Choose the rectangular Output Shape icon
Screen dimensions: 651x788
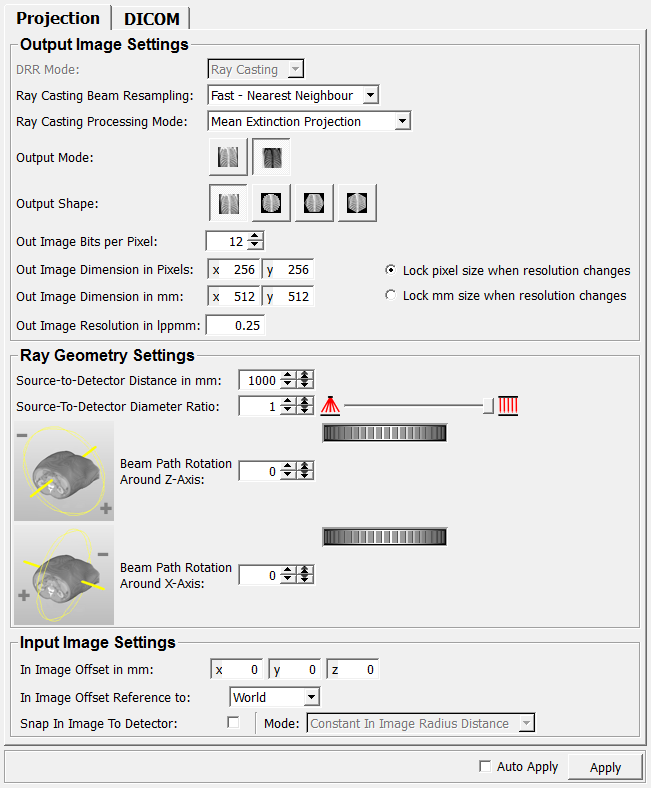pos(229,203)
